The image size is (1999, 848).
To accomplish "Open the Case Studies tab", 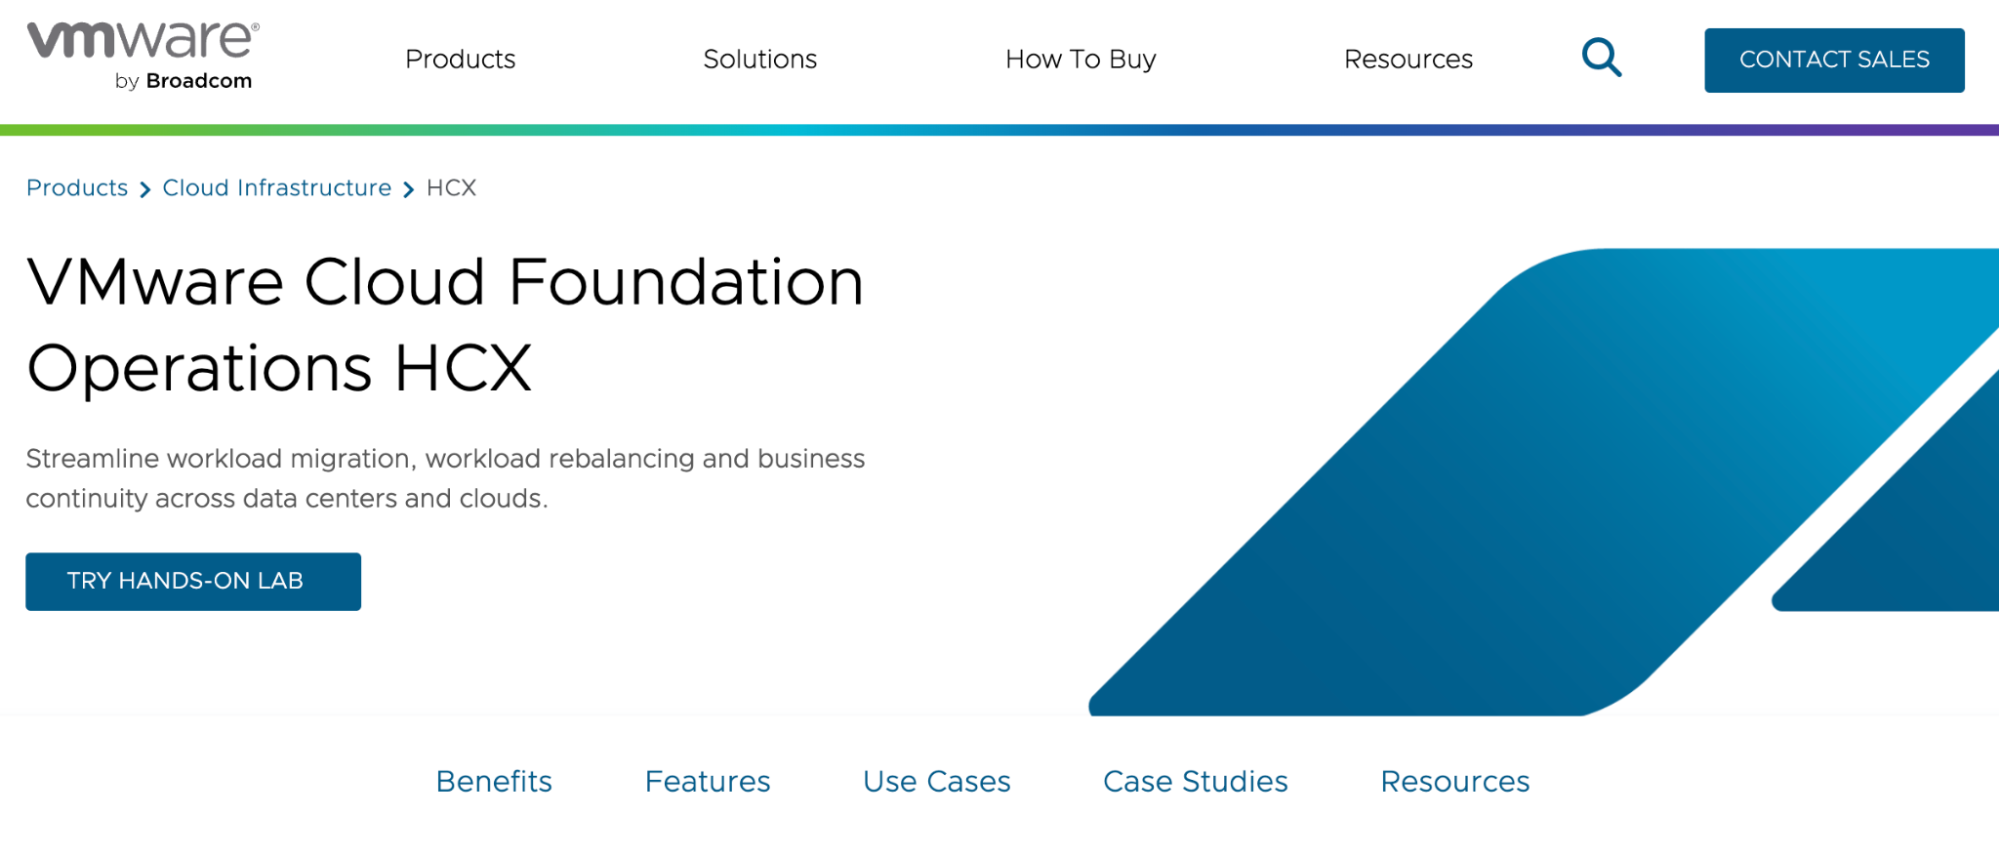I will (x=1195, y=781).
